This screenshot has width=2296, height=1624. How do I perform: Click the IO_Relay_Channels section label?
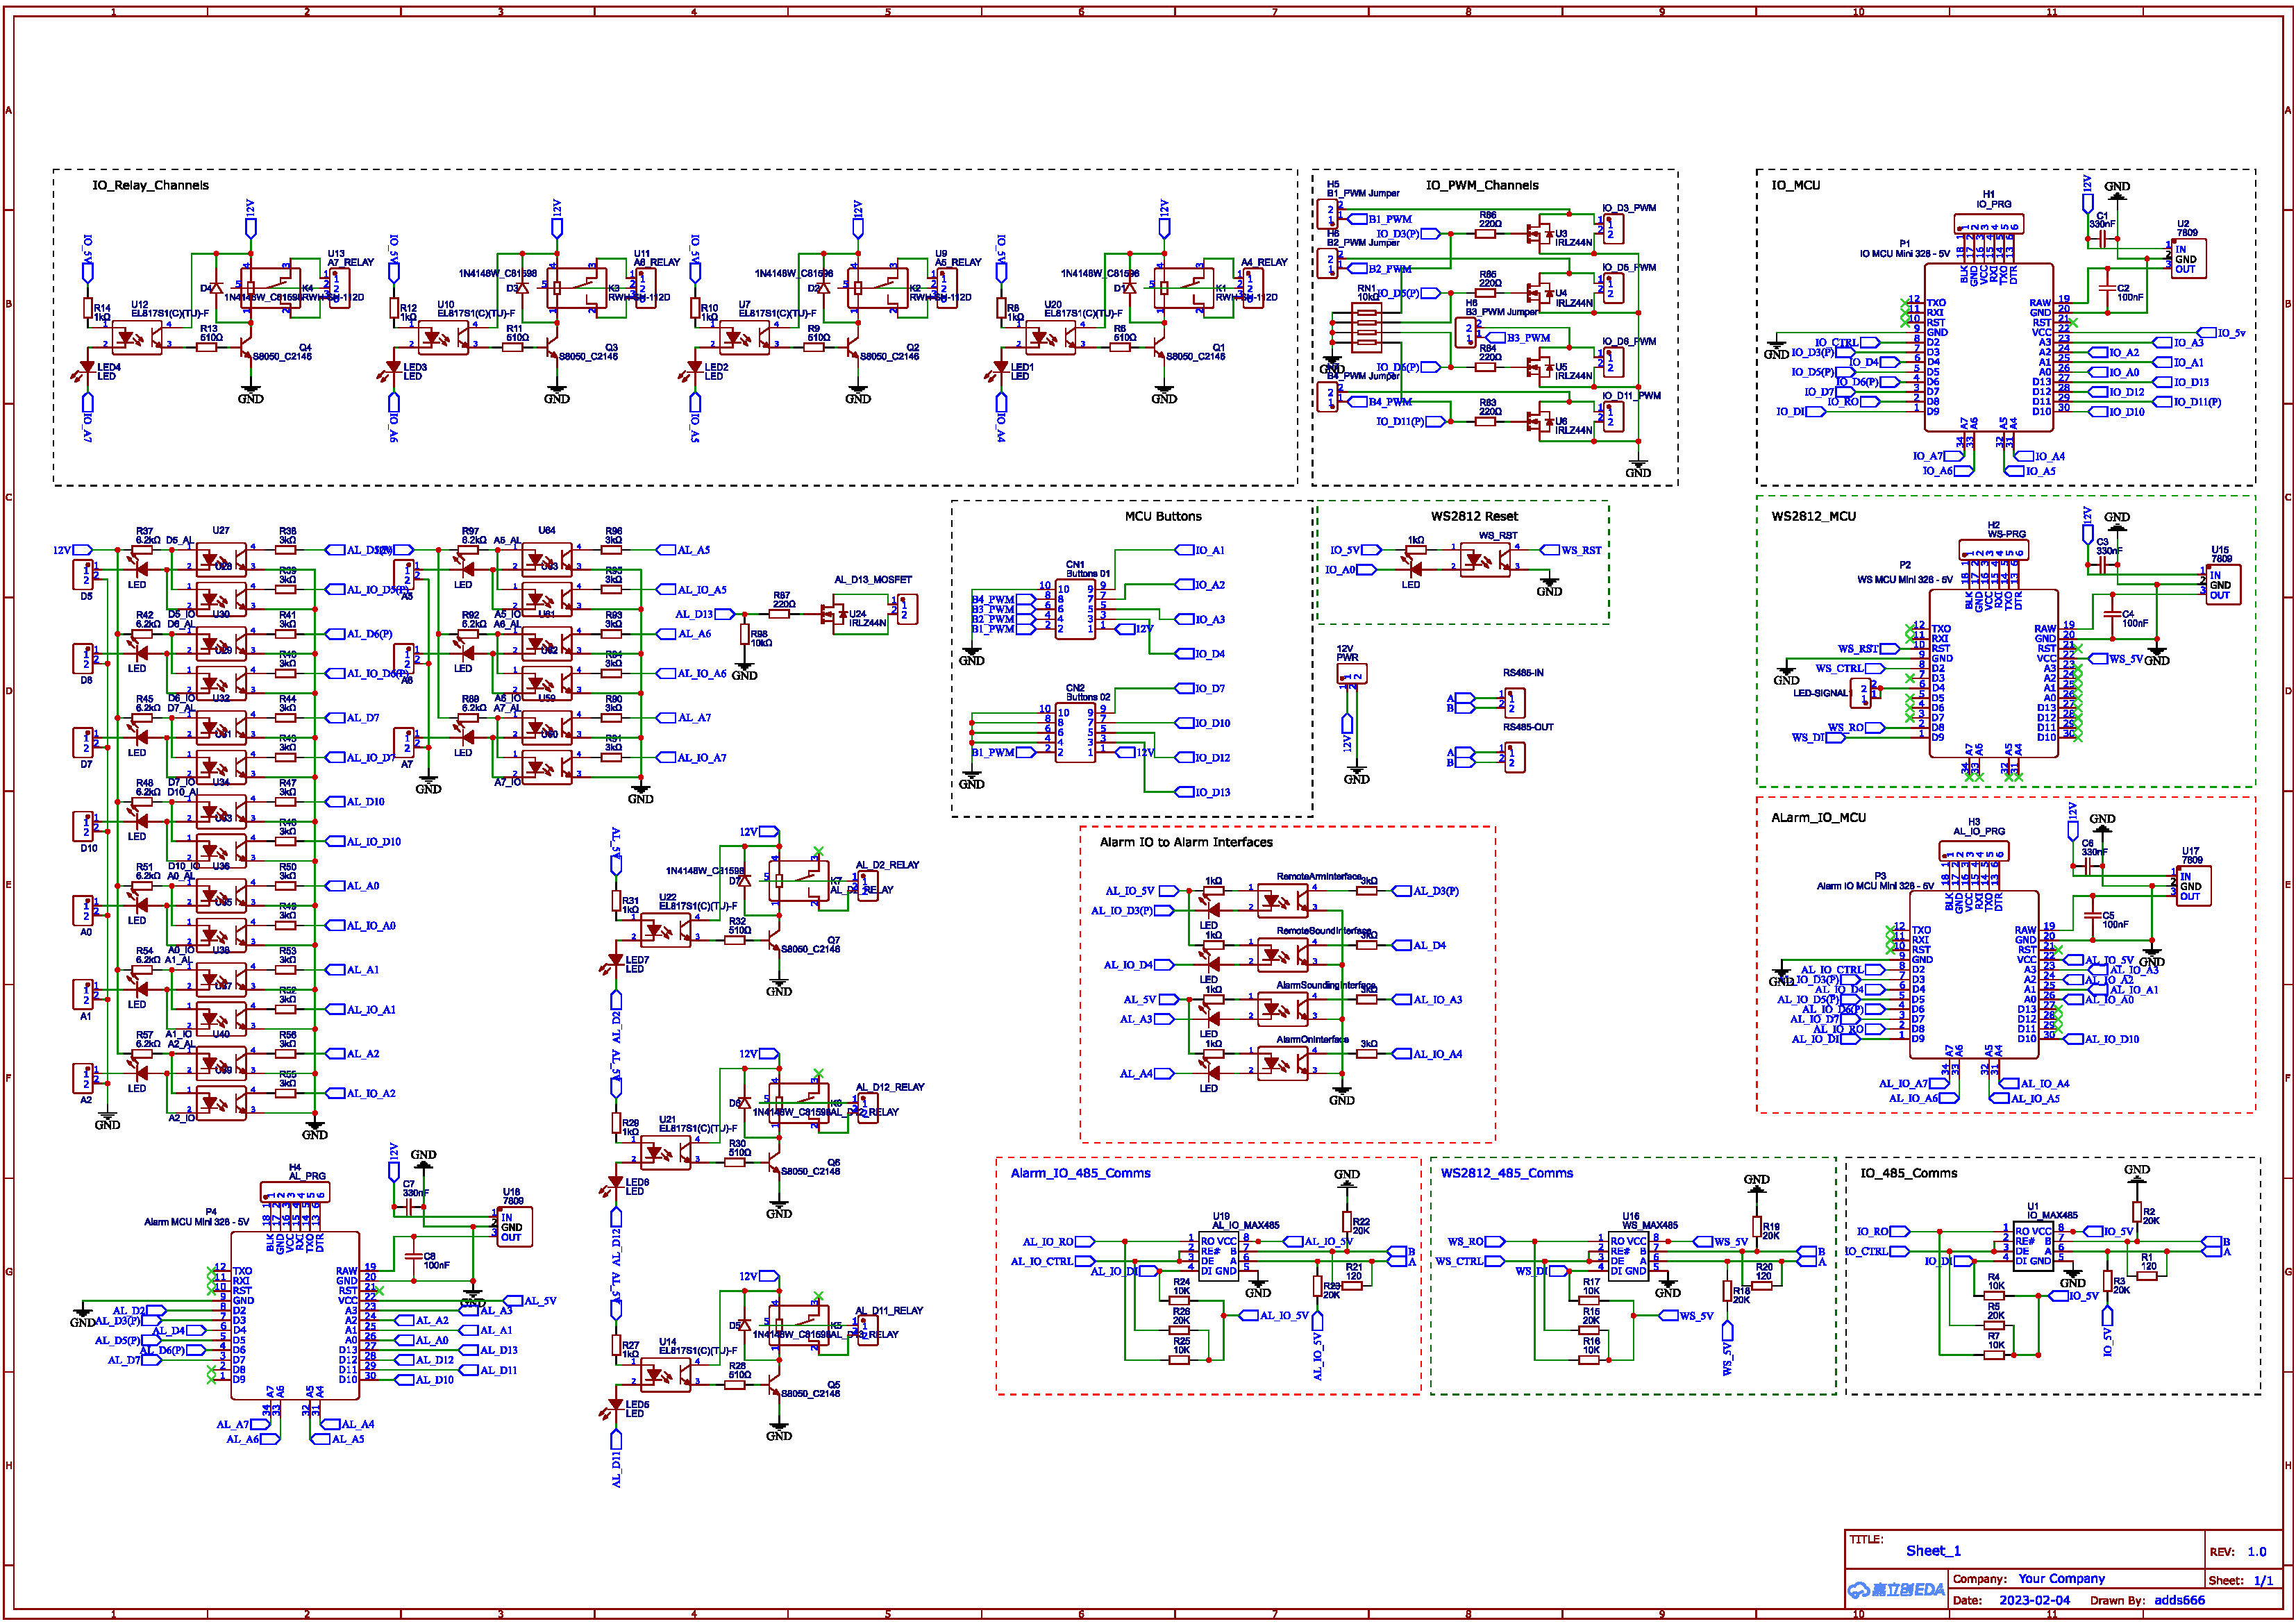click(150, 185)
